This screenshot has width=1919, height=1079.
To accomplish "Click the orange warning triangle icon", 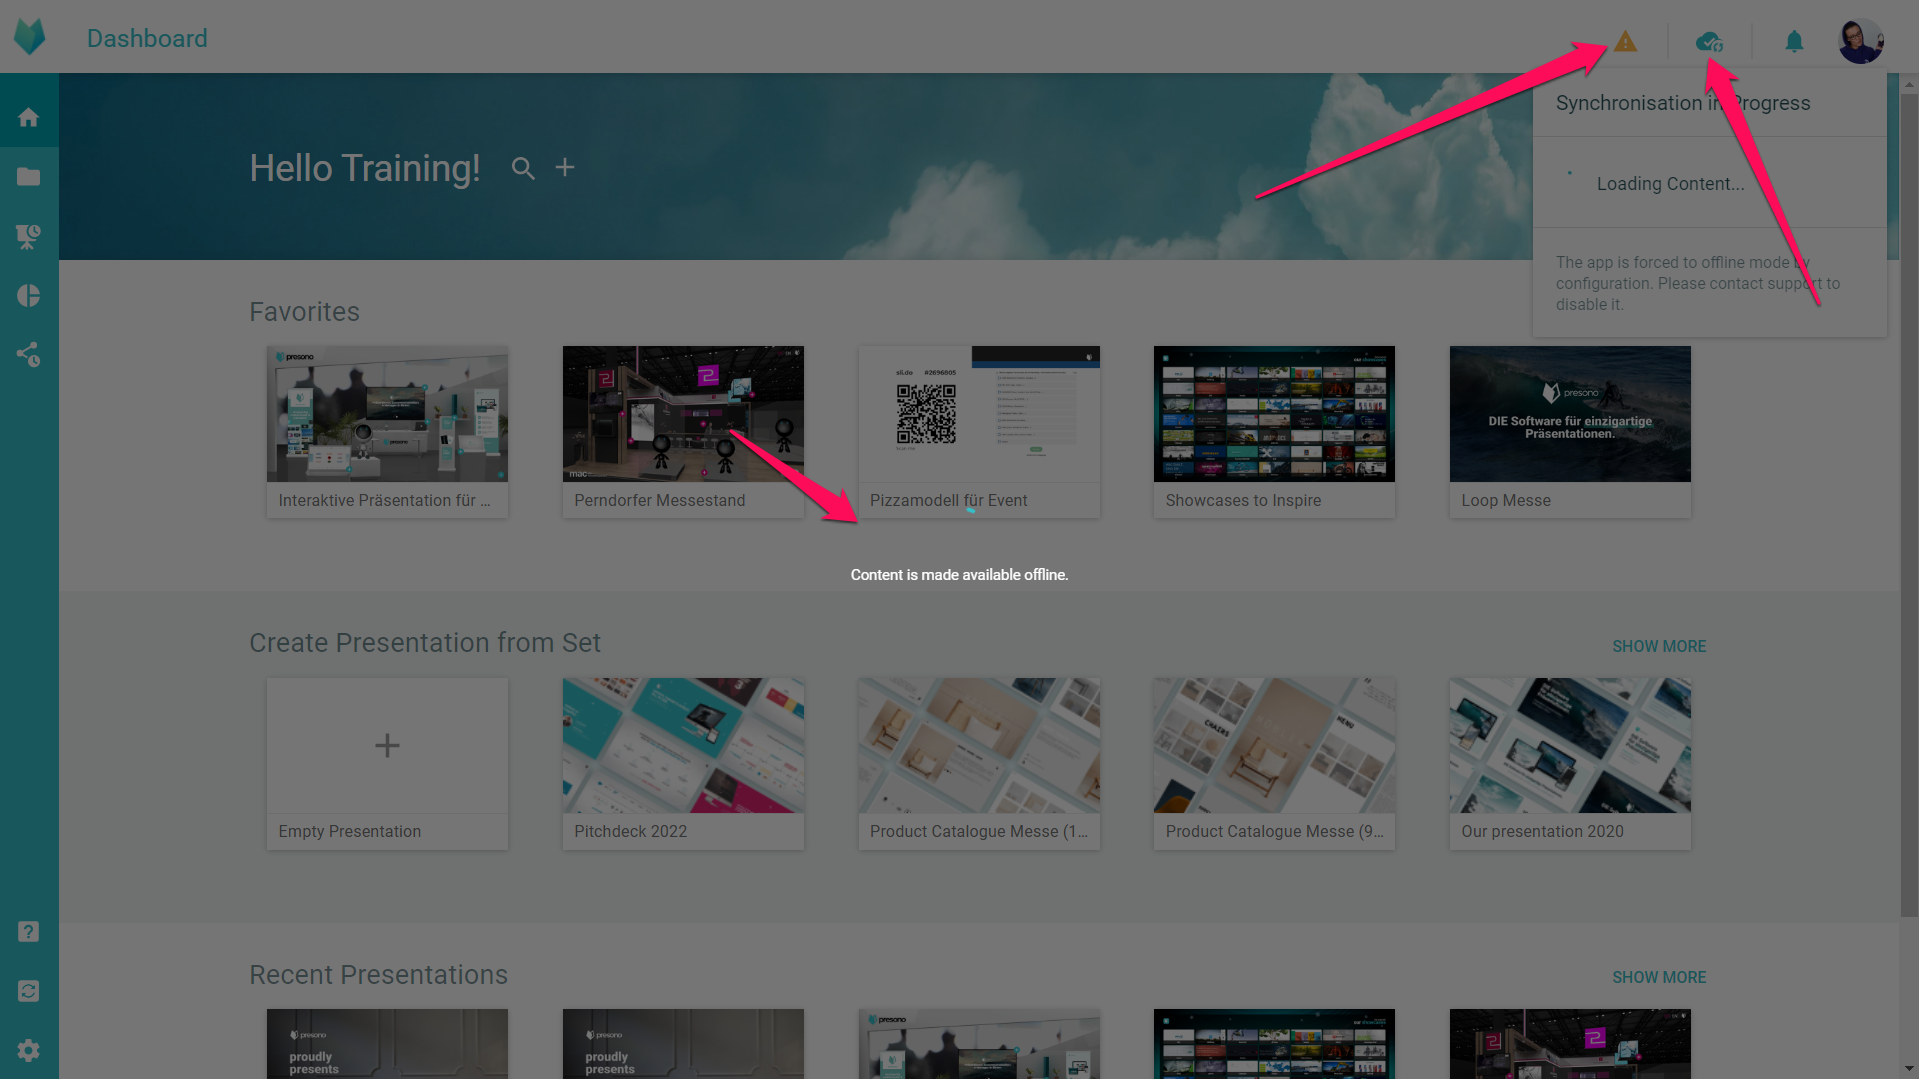I will (1625, 42).
